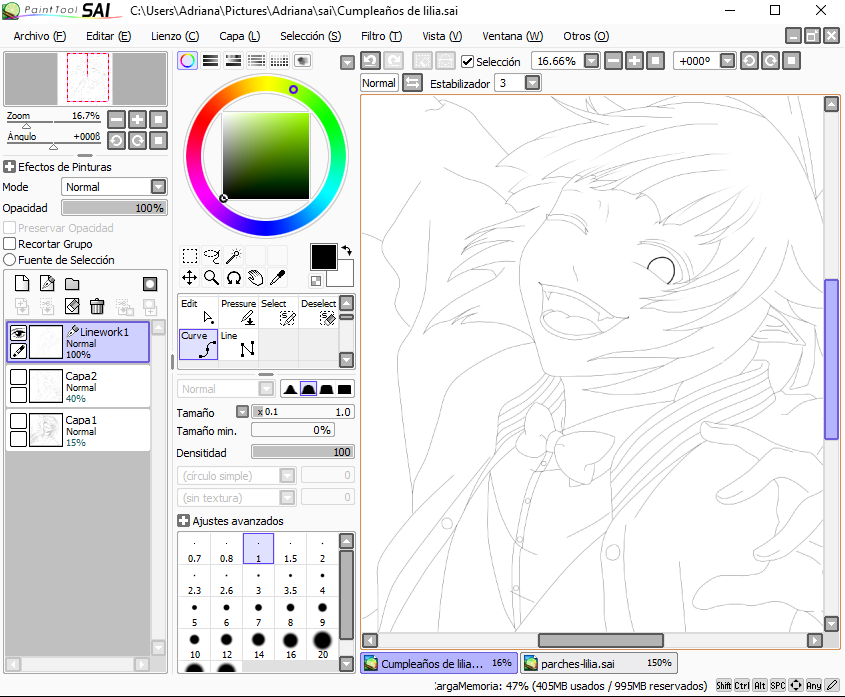The width and height of the screenshot is (845, 697).
Task: Select the move layer tool
Action: click(190, 278)
